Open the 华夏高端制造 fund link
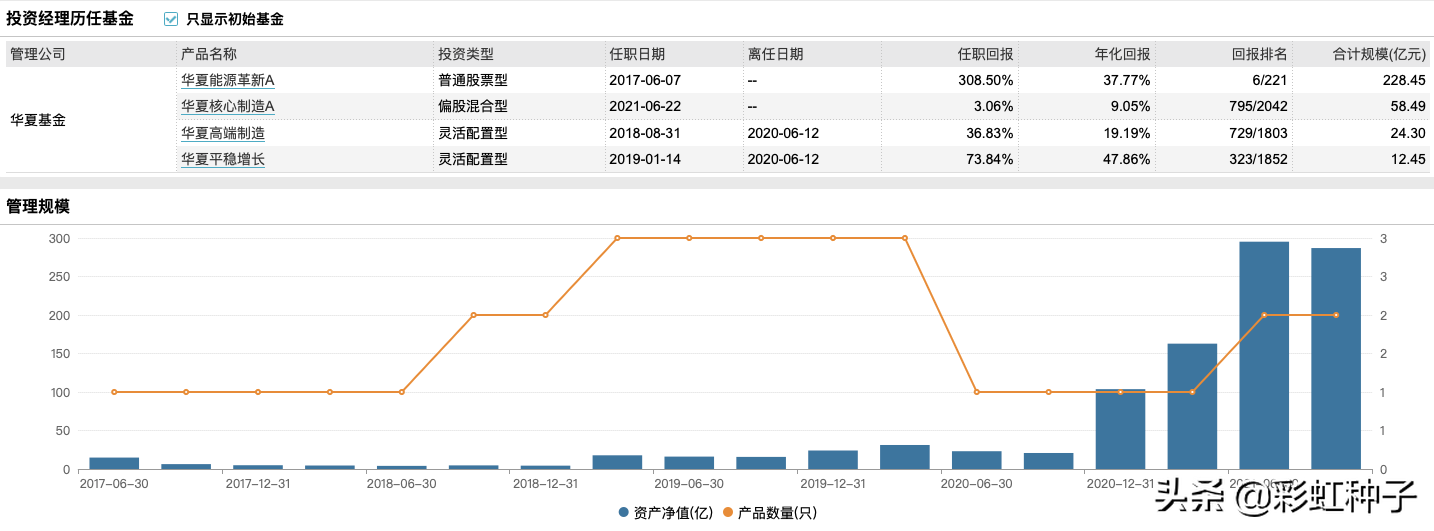1434x531 pixels. point(223,133)
